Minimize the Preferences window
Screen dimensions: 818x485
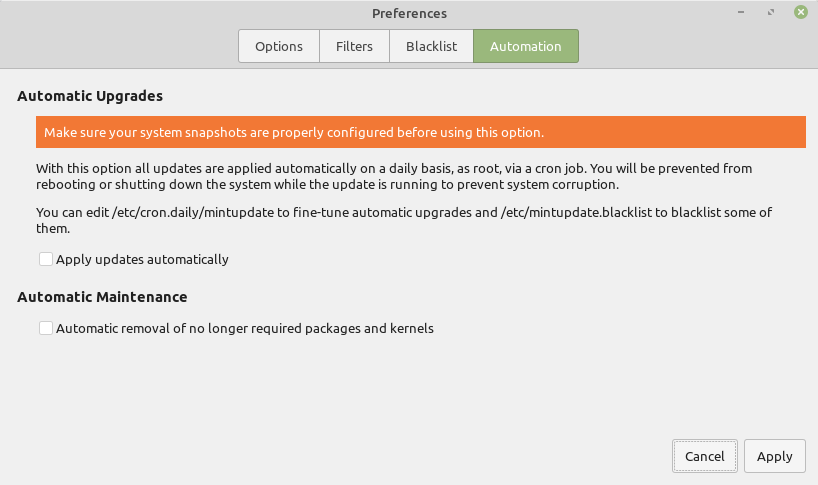[x=741, y=12]
